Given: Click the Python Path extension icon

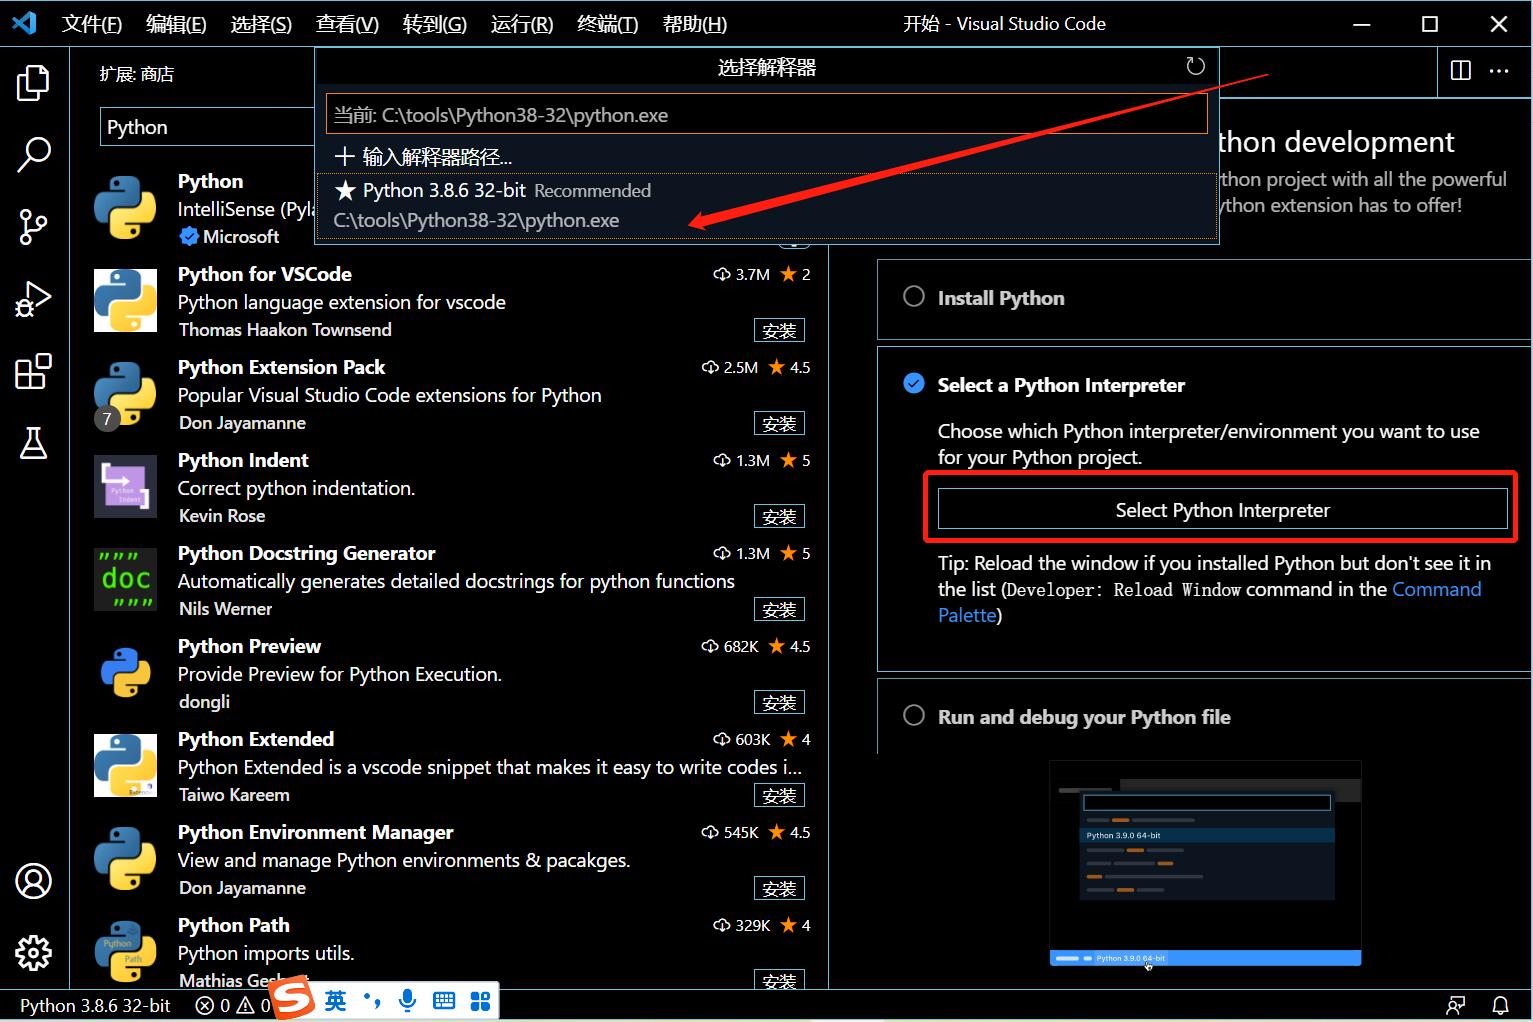Looking at the screenshot, I should tap(125, 951).
